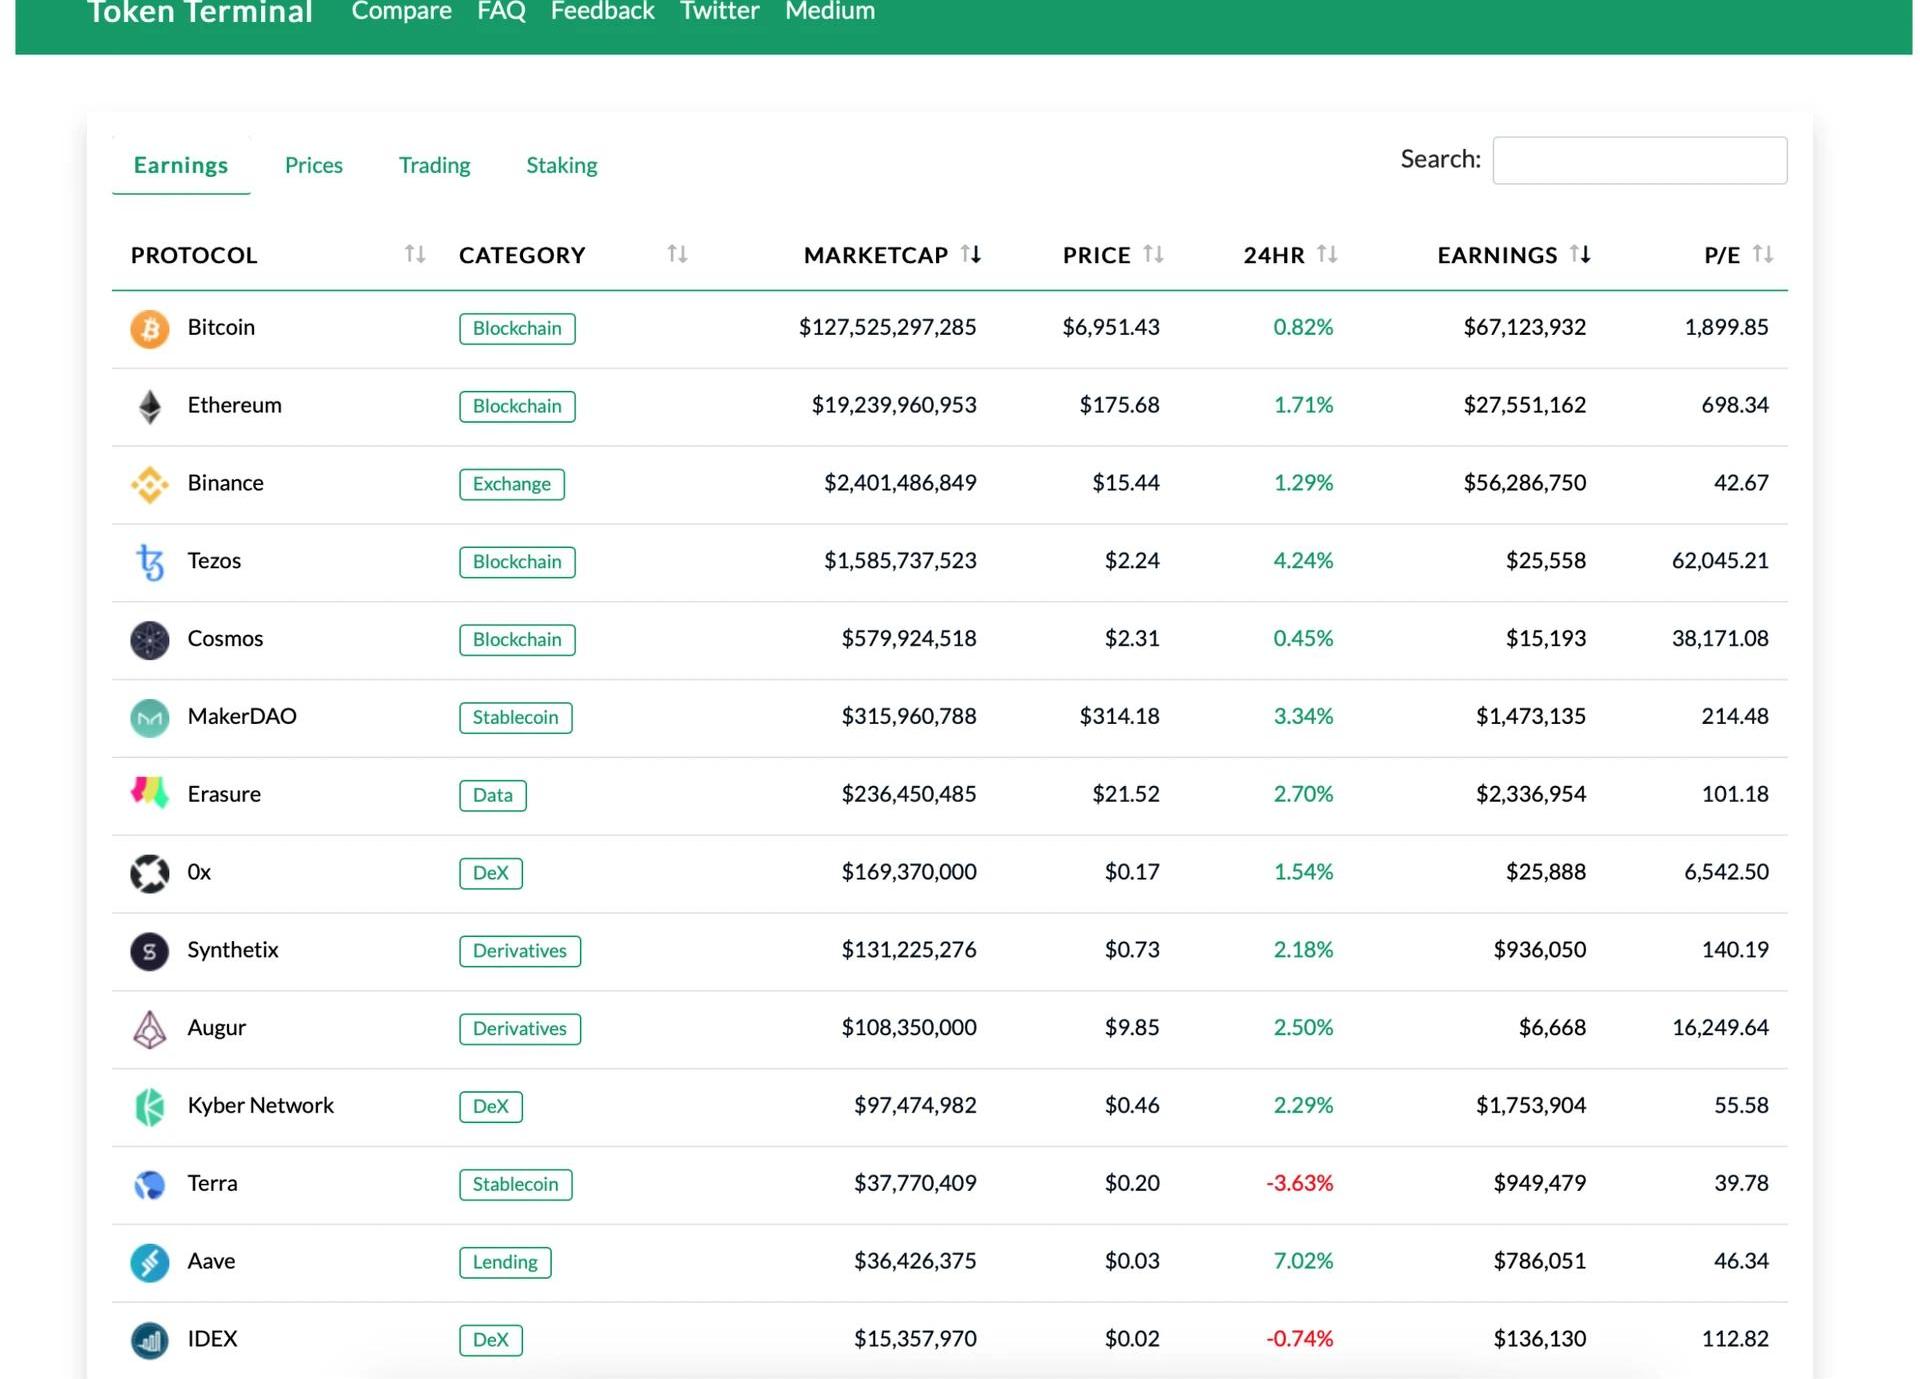Click Augur's Derivatives category tag
The image size is (1920, 1379).
(x=520, y=1029)
